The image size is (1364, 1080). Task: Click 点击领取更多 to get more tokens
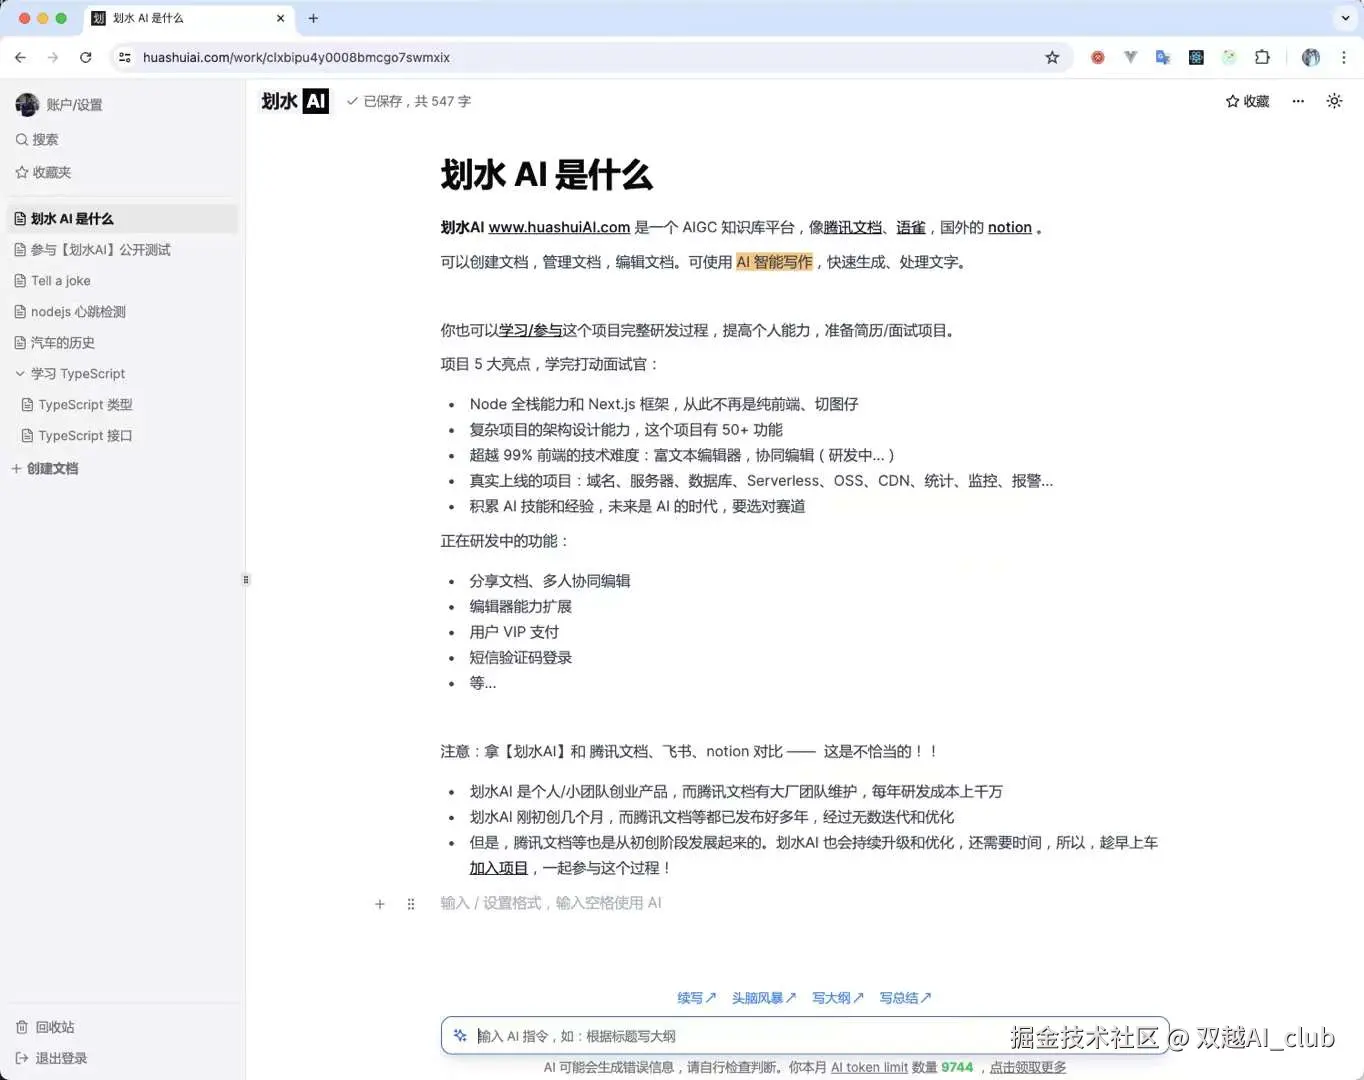[x=1028, y=1067]
